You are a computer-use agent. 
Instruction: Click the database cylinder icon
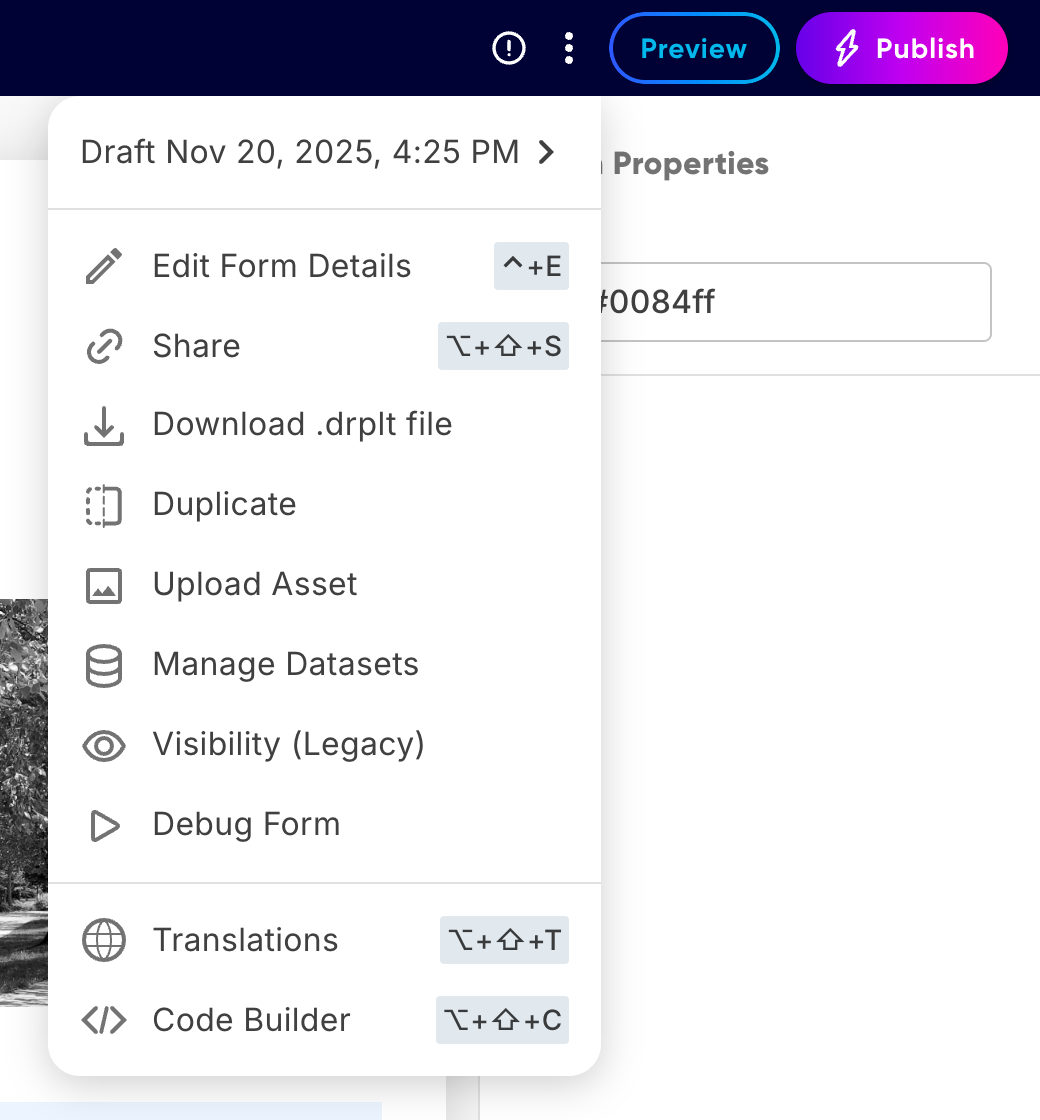tap(104, 666)
